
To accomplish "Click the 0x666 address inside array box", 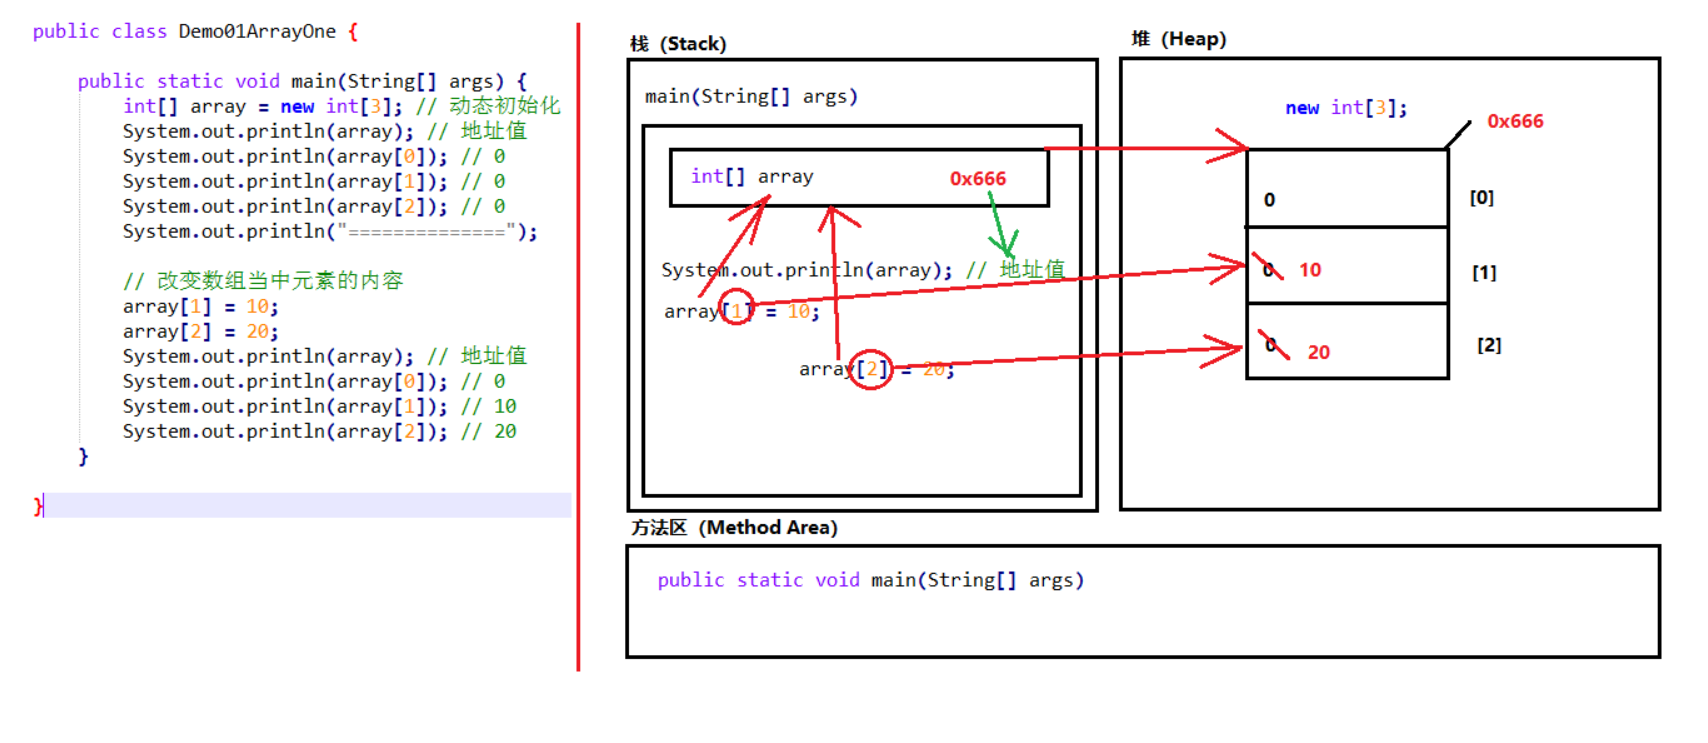I will [x=978, y=178].
